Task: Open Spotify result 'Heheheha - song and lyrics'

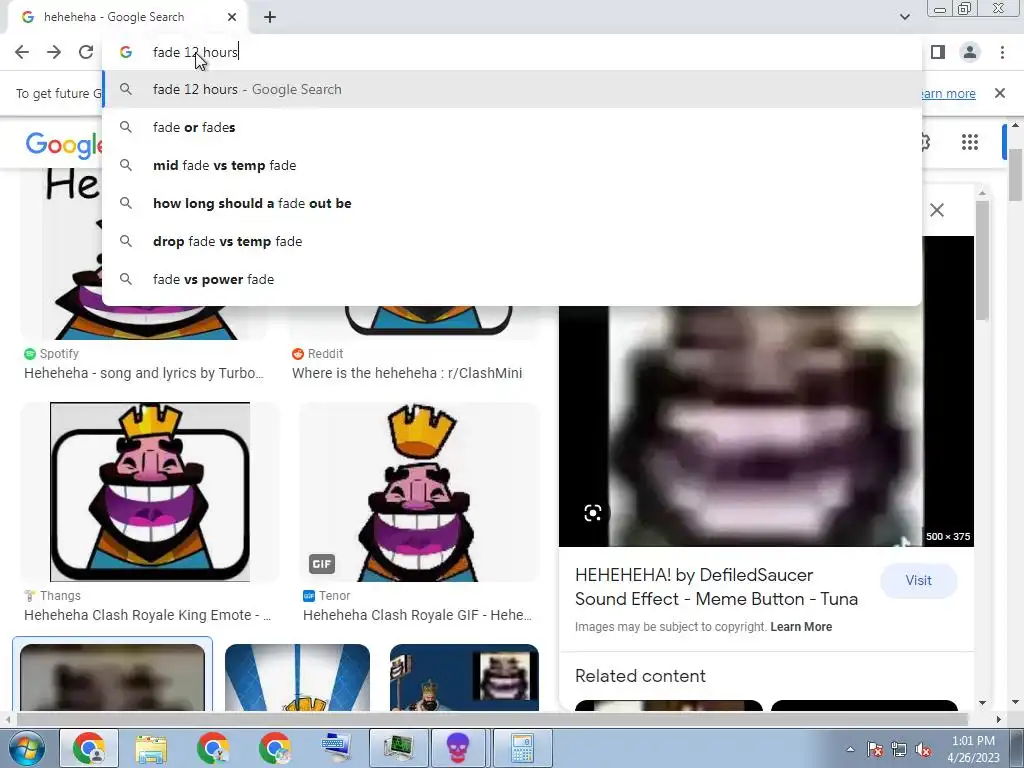Action: click(144, 373)
